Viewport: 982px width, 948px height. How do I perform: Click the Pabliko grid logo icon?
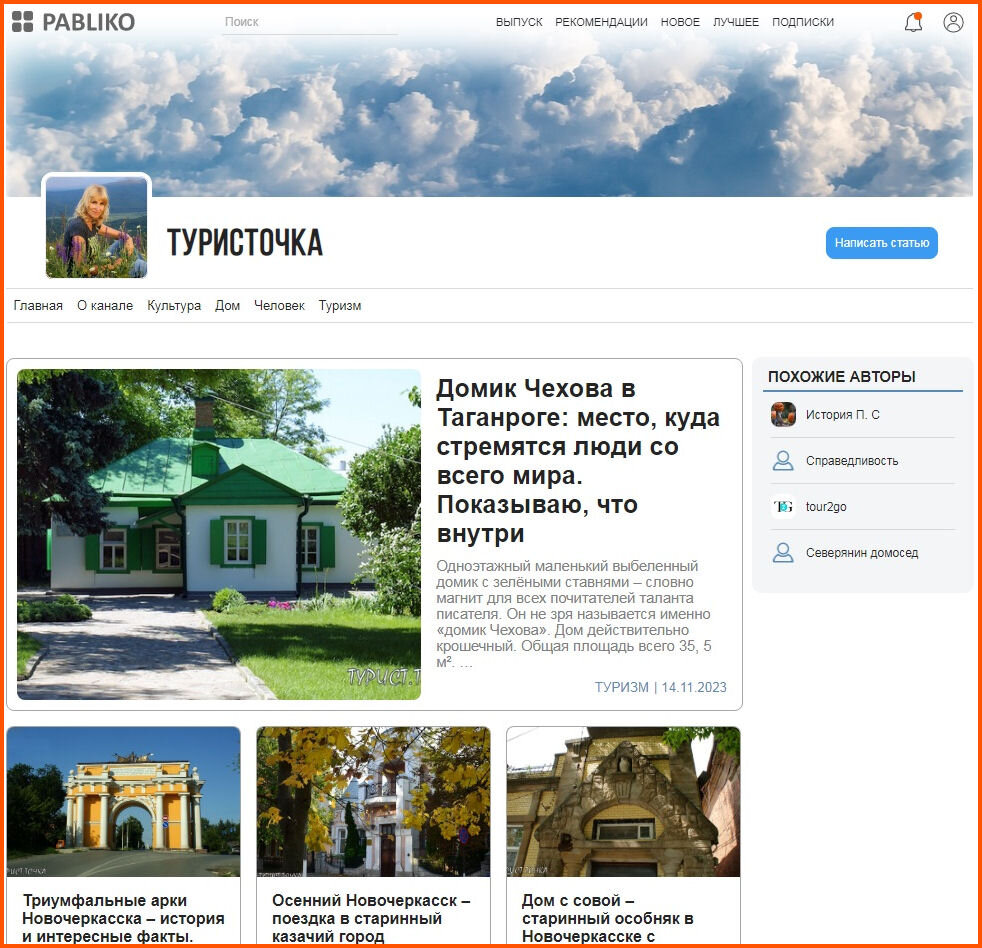pyautogui.click(x=21, y=20)
